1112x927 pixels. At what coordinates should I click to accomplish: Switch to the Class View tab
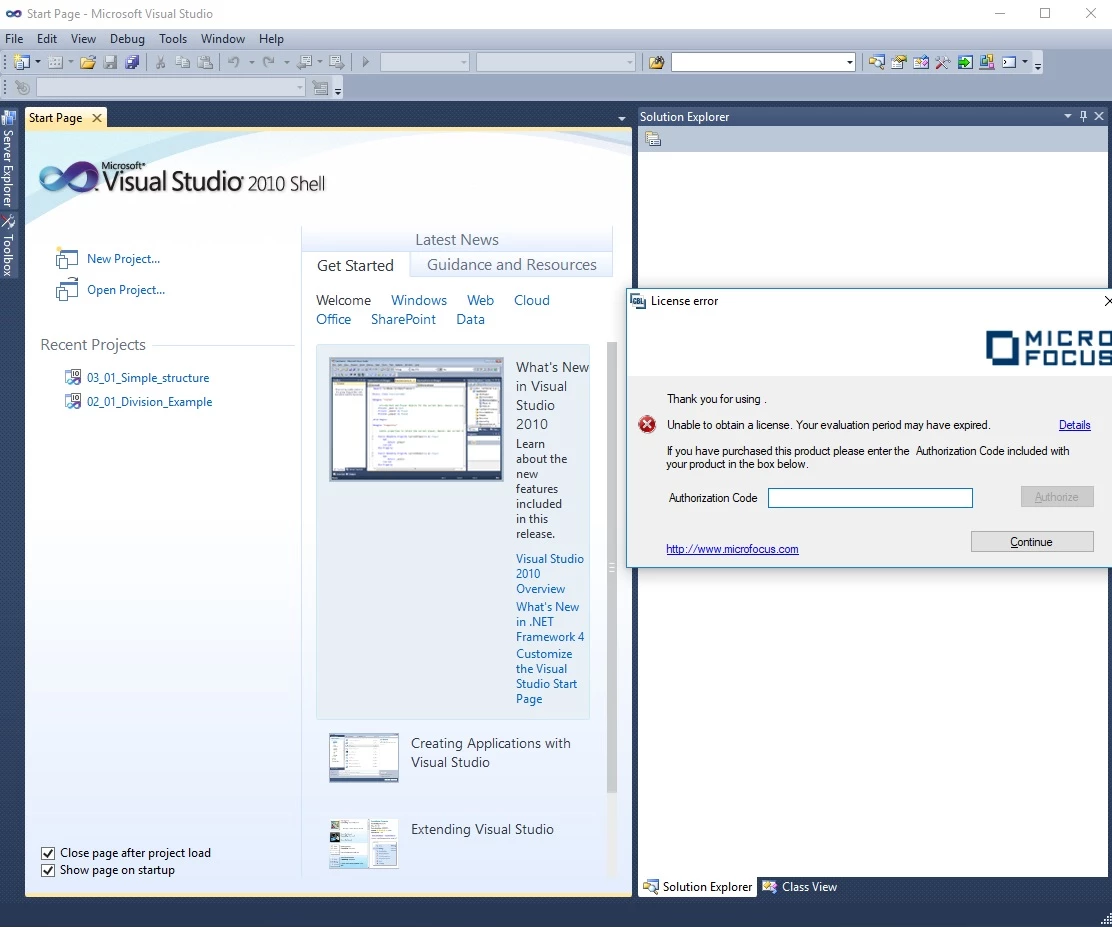(800, 887)
